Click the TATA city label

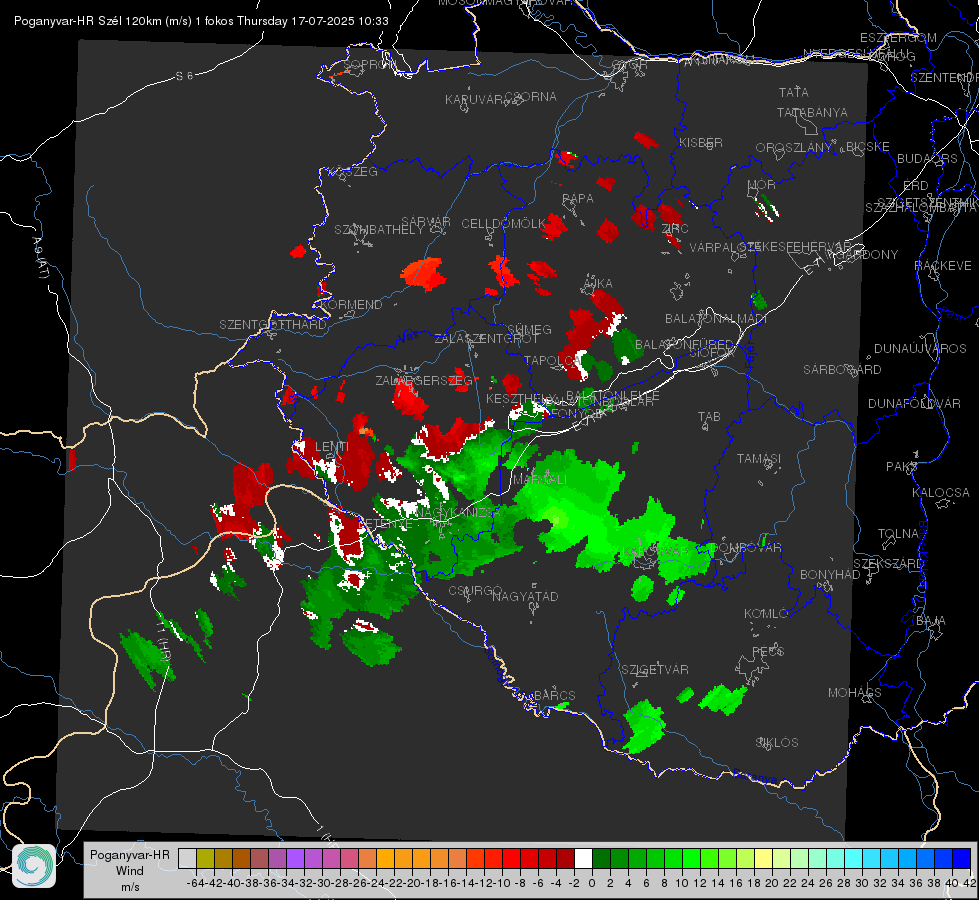pyautogui.click(x=794, y=92)
